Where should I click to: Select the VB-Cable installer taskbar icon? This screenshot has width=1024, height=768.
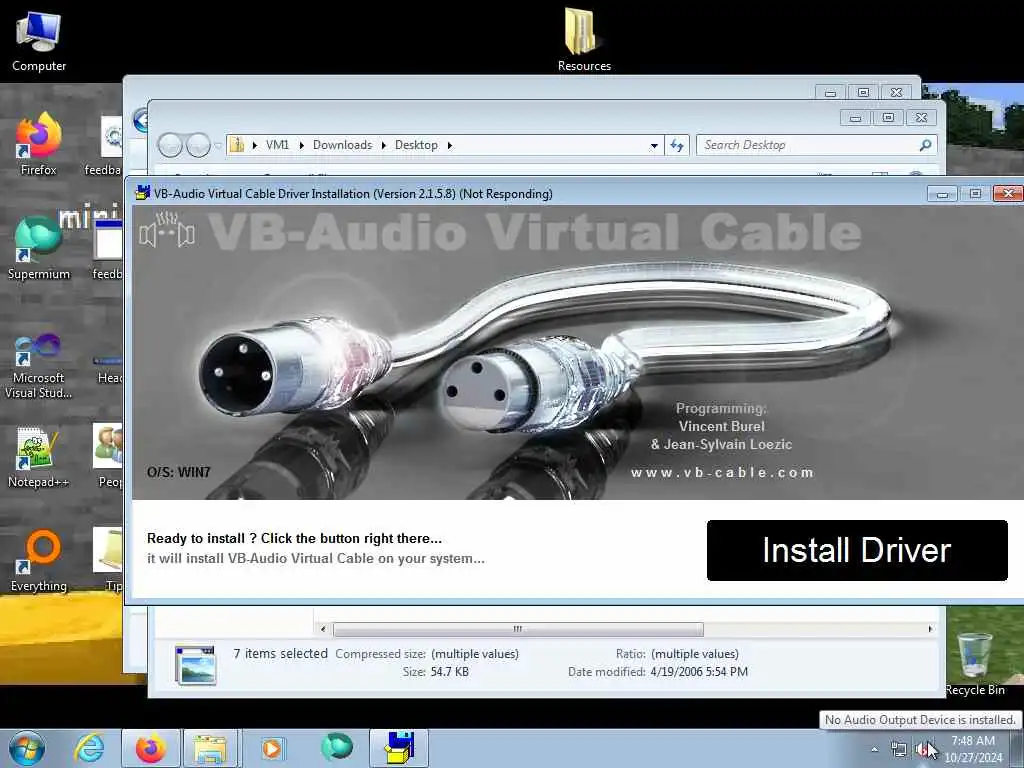click(399, 748)
